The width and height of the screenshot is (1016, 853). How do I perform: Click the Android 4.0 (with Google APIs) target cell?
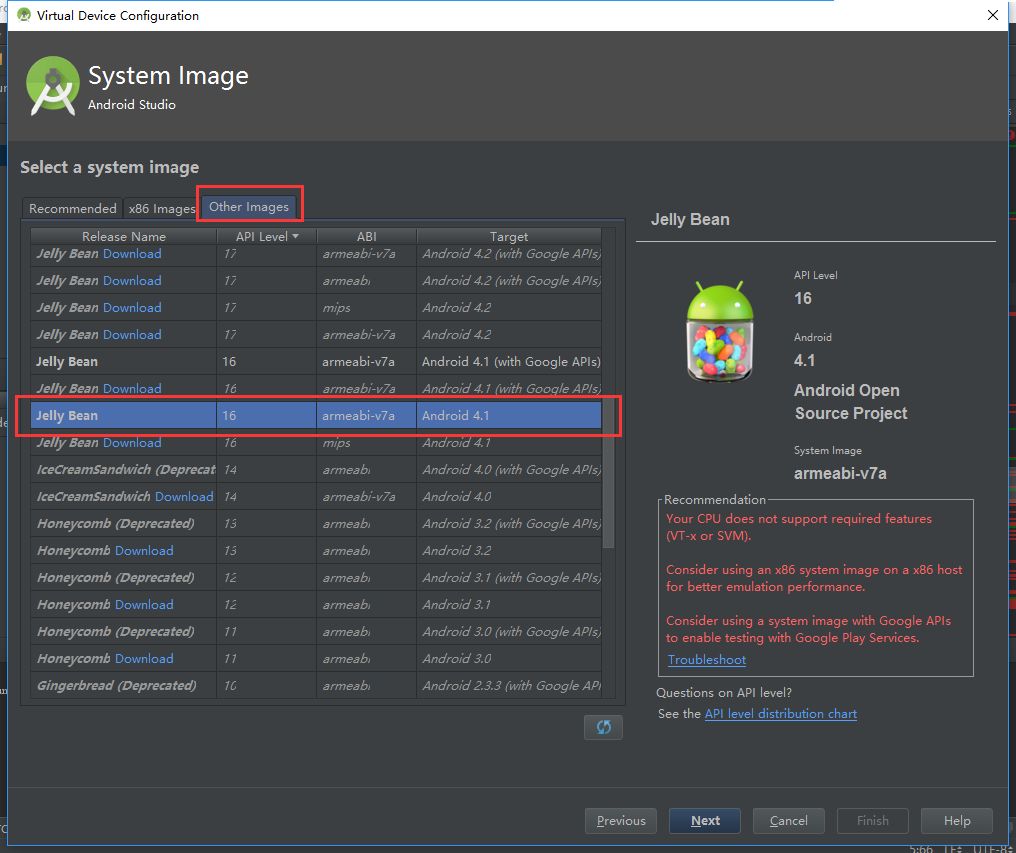511,470
